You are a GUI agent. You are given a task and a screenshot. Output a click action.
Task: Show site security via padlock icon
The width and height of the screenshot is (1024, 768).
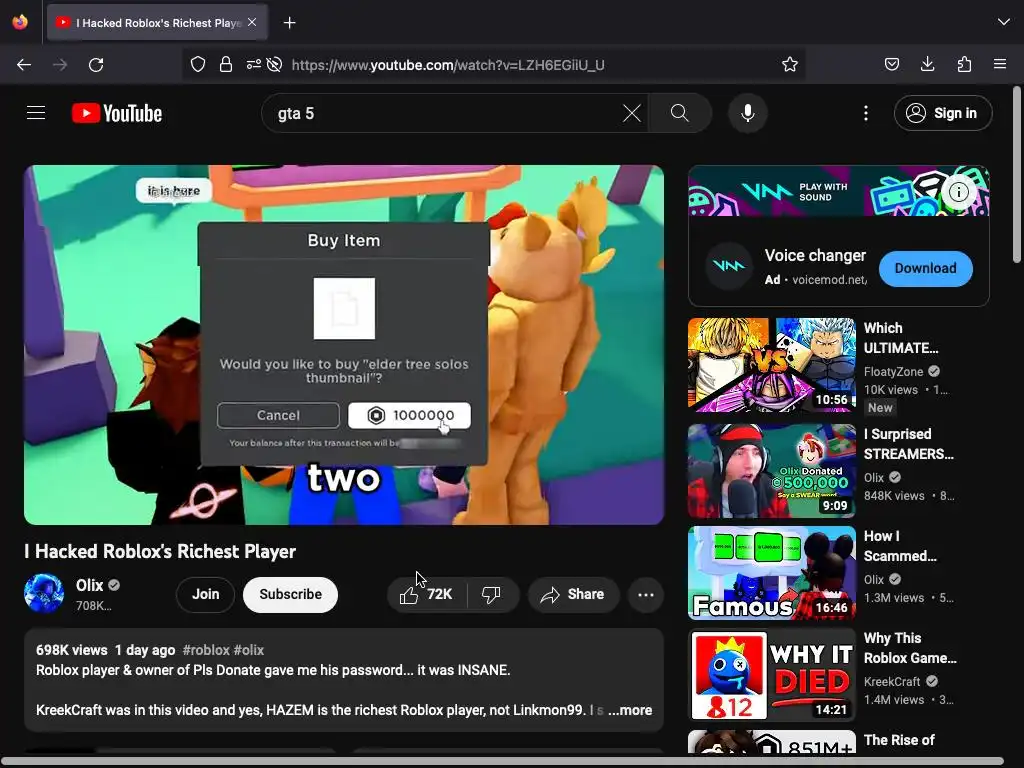pos(226,64)
